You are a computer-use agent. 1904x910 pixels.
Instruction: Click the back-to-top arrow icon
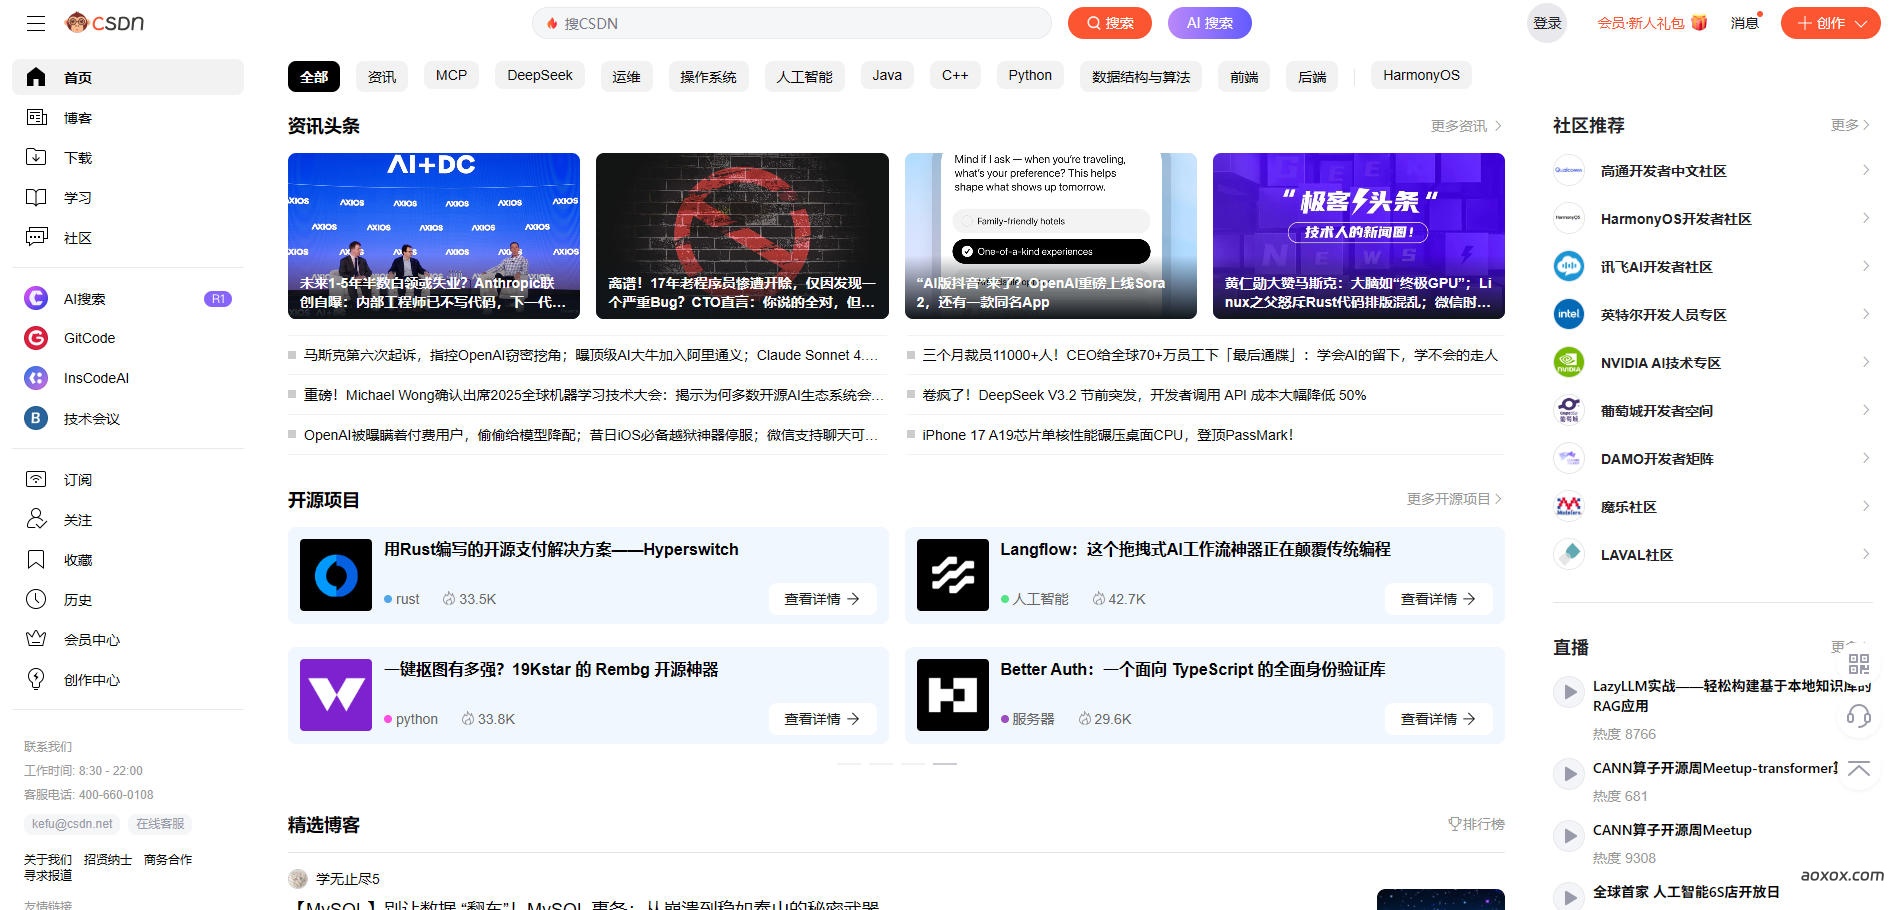click(x=1858, y=769)
